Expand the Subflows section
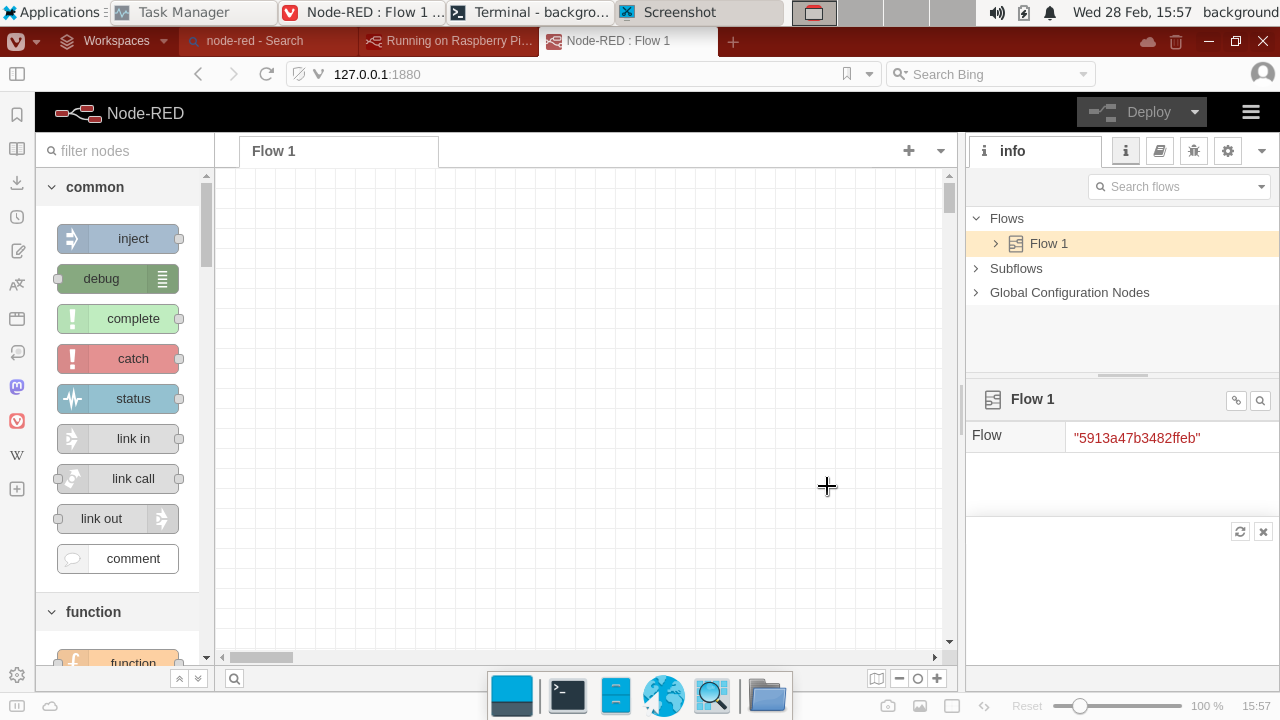 pos(976,268)
